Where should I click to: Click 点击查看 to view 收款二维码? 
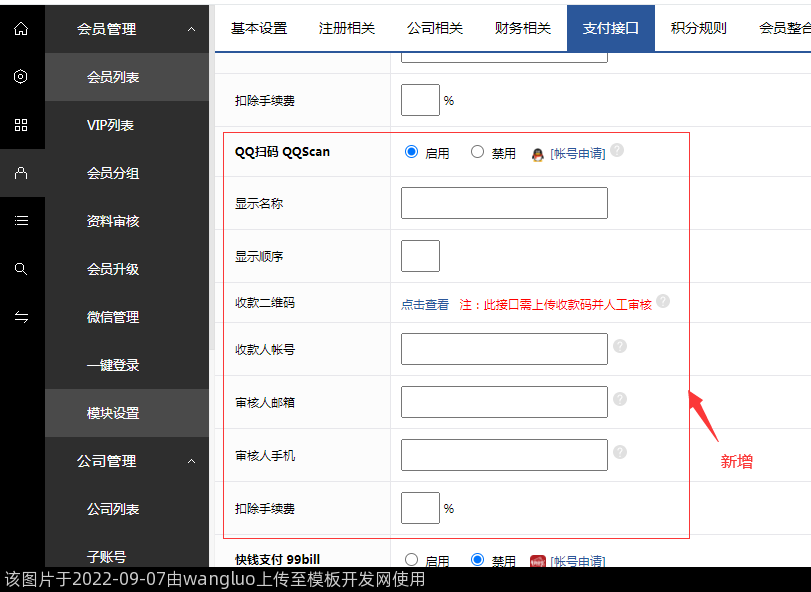click(x=425, y=305)
